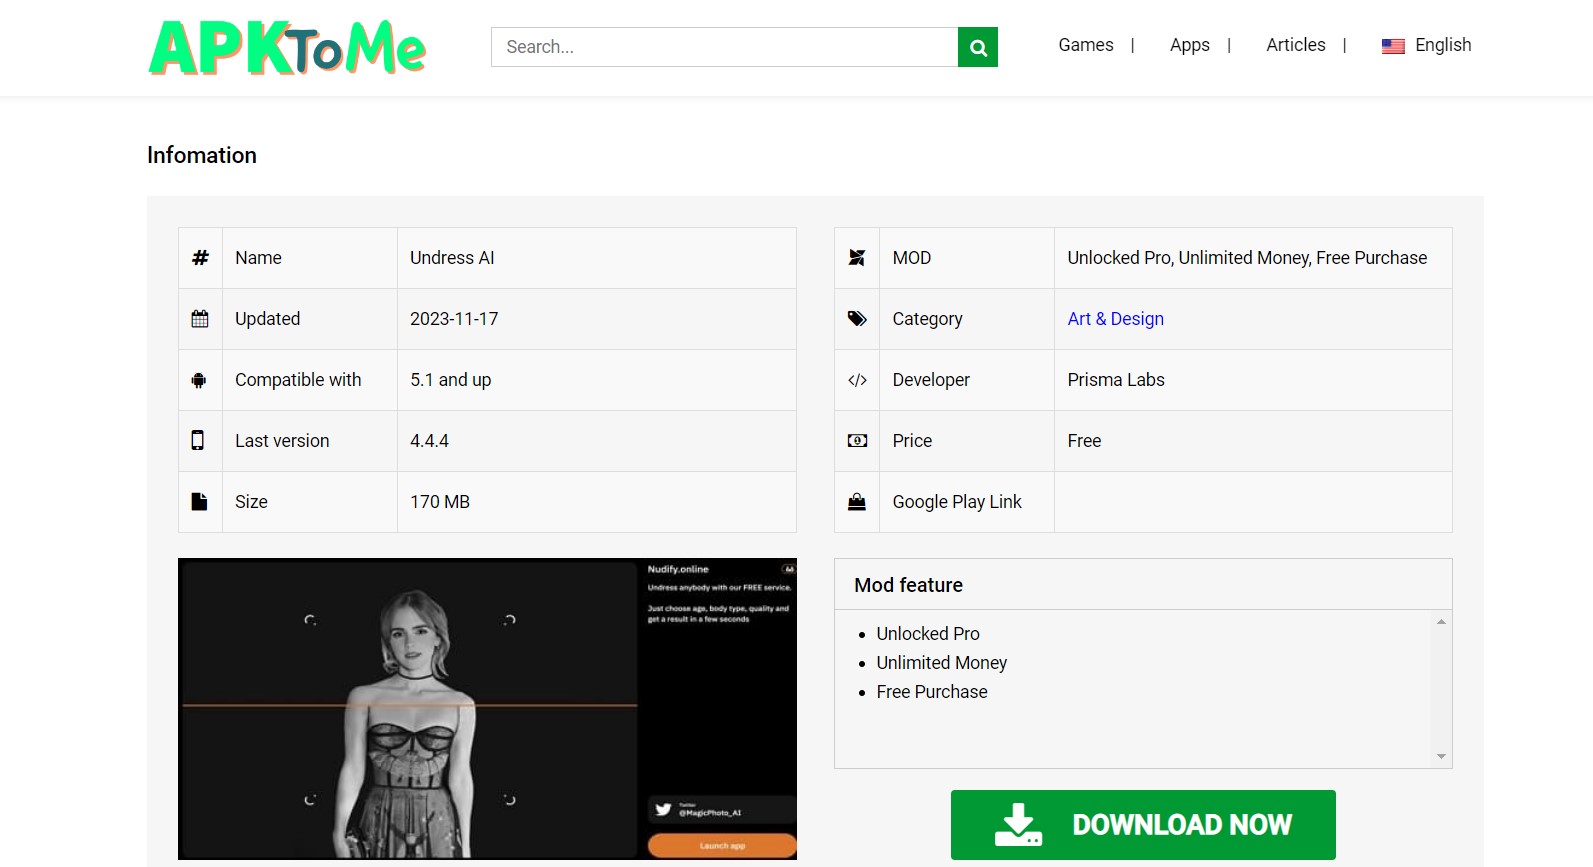1593x867 pixels.
Task: Click the money icon beside Price
Action: (857, 441)
